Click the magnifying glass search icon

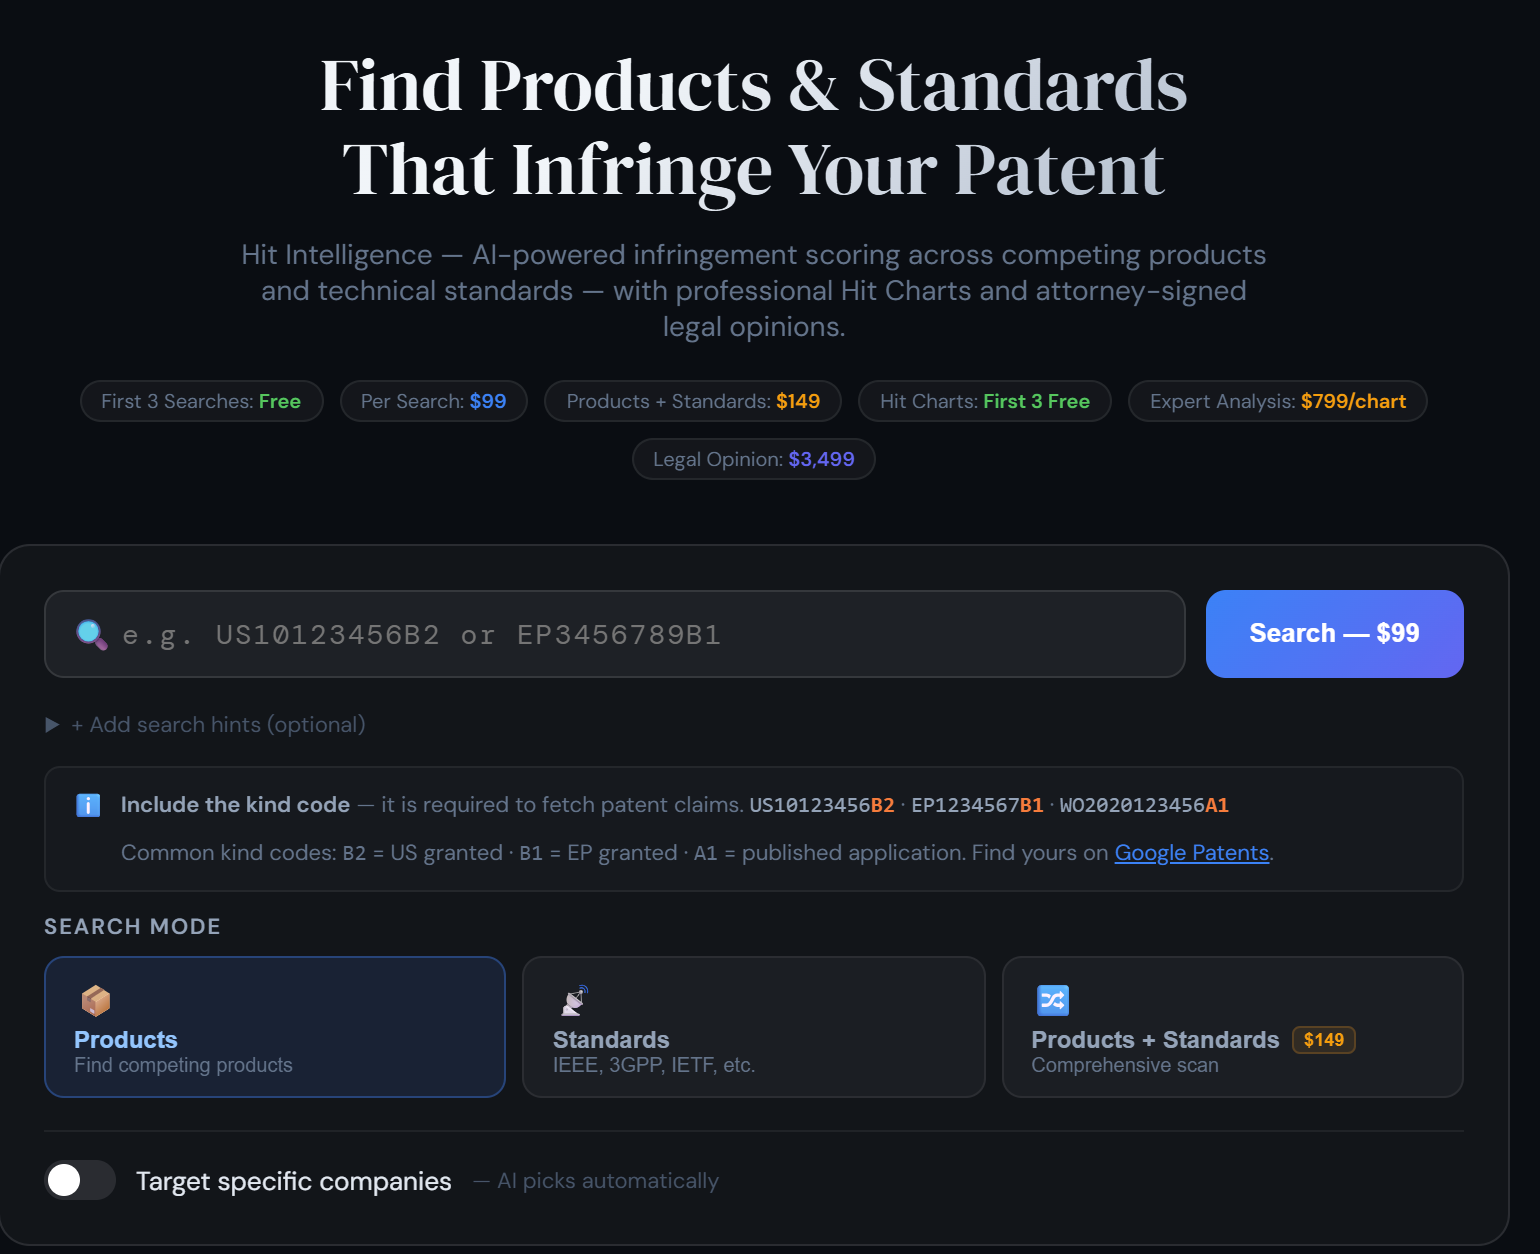click(92, 635)
